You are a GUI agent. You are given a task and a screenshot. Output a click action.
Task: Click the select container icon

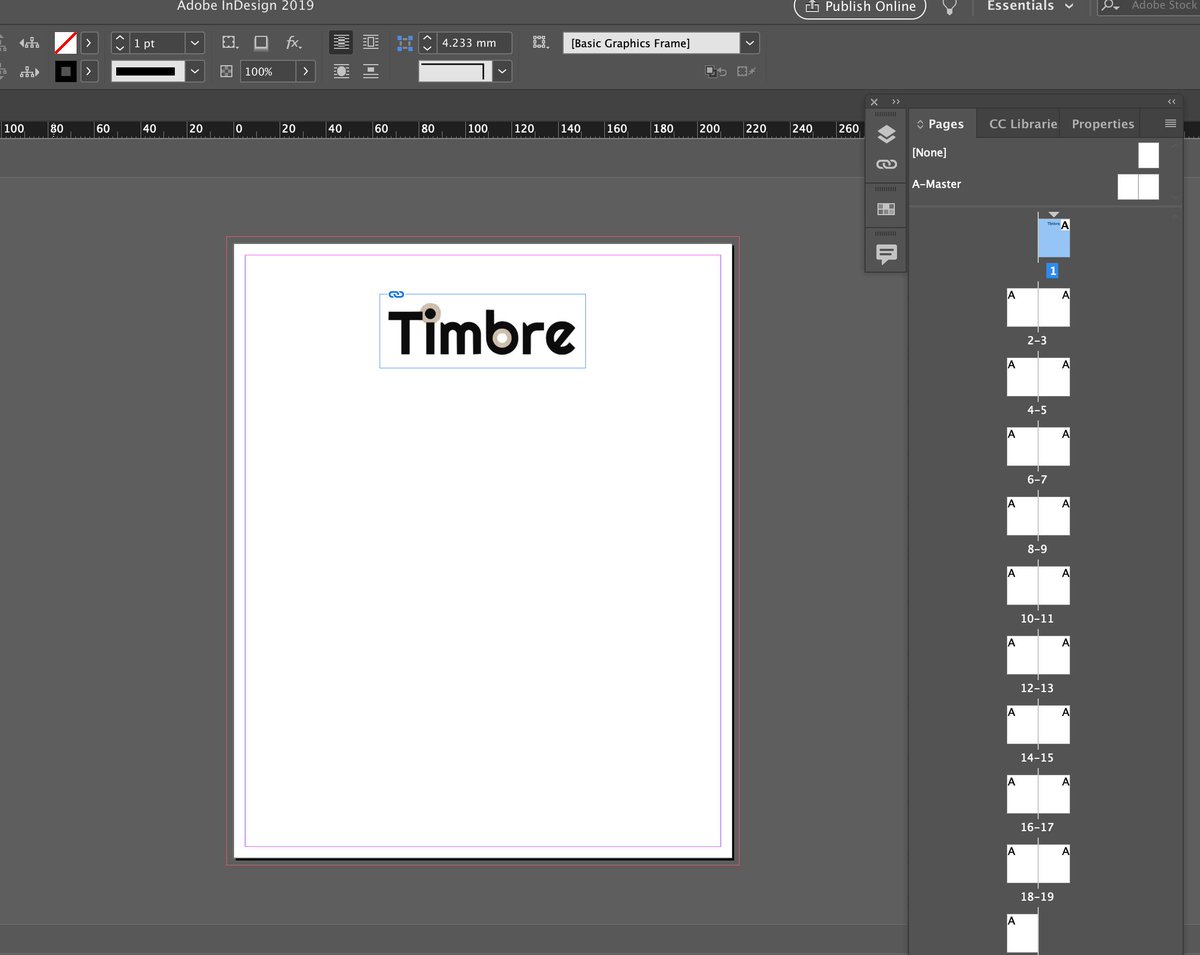click(x=30, y=43)
